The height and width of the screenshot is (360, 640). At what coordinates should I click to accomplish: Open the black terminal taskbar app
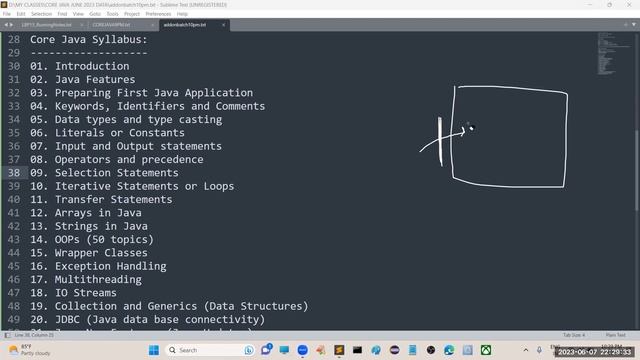357,350
